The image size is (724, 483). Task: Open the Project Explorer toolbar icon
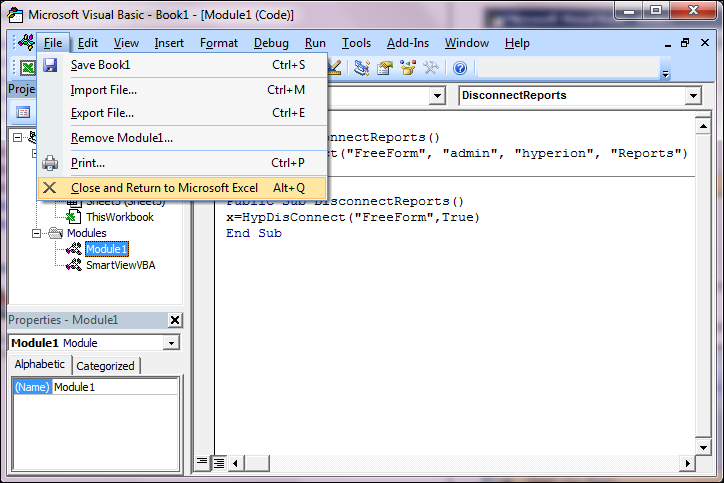pos(362,68)
